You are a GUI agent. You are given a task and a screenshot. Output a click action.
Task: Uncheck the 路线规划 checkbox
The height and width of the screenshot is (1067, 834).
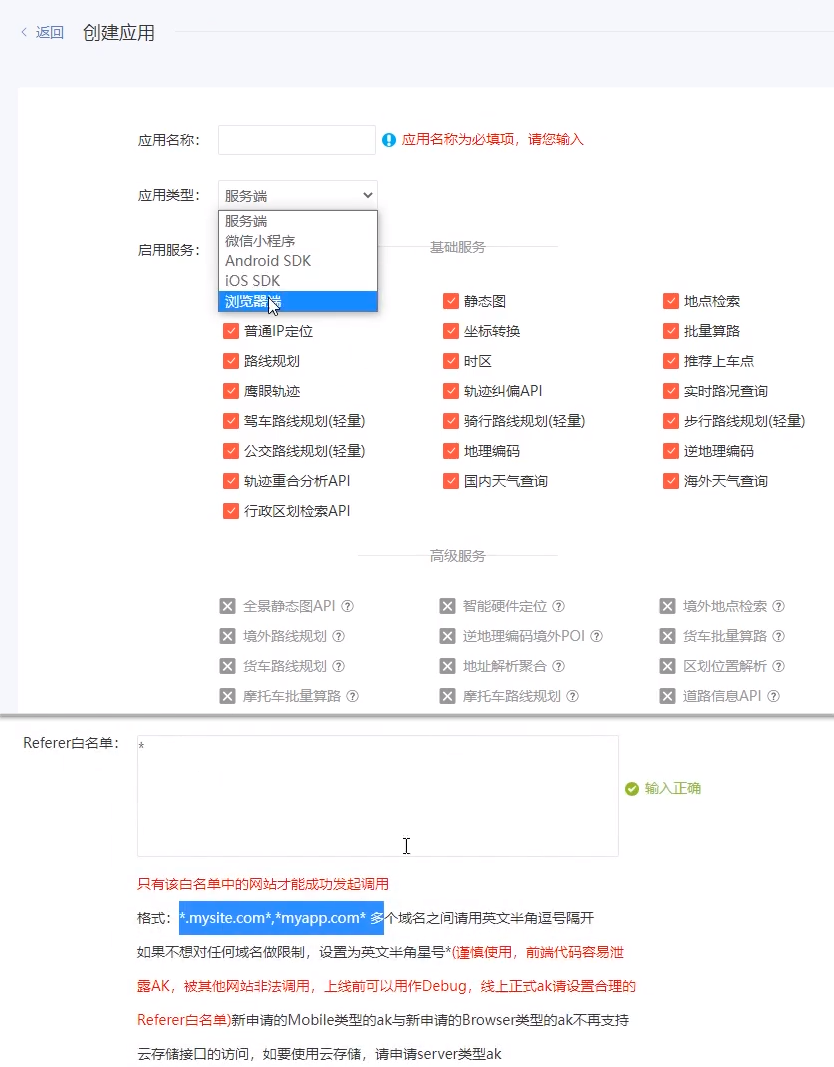coord(231,361)
